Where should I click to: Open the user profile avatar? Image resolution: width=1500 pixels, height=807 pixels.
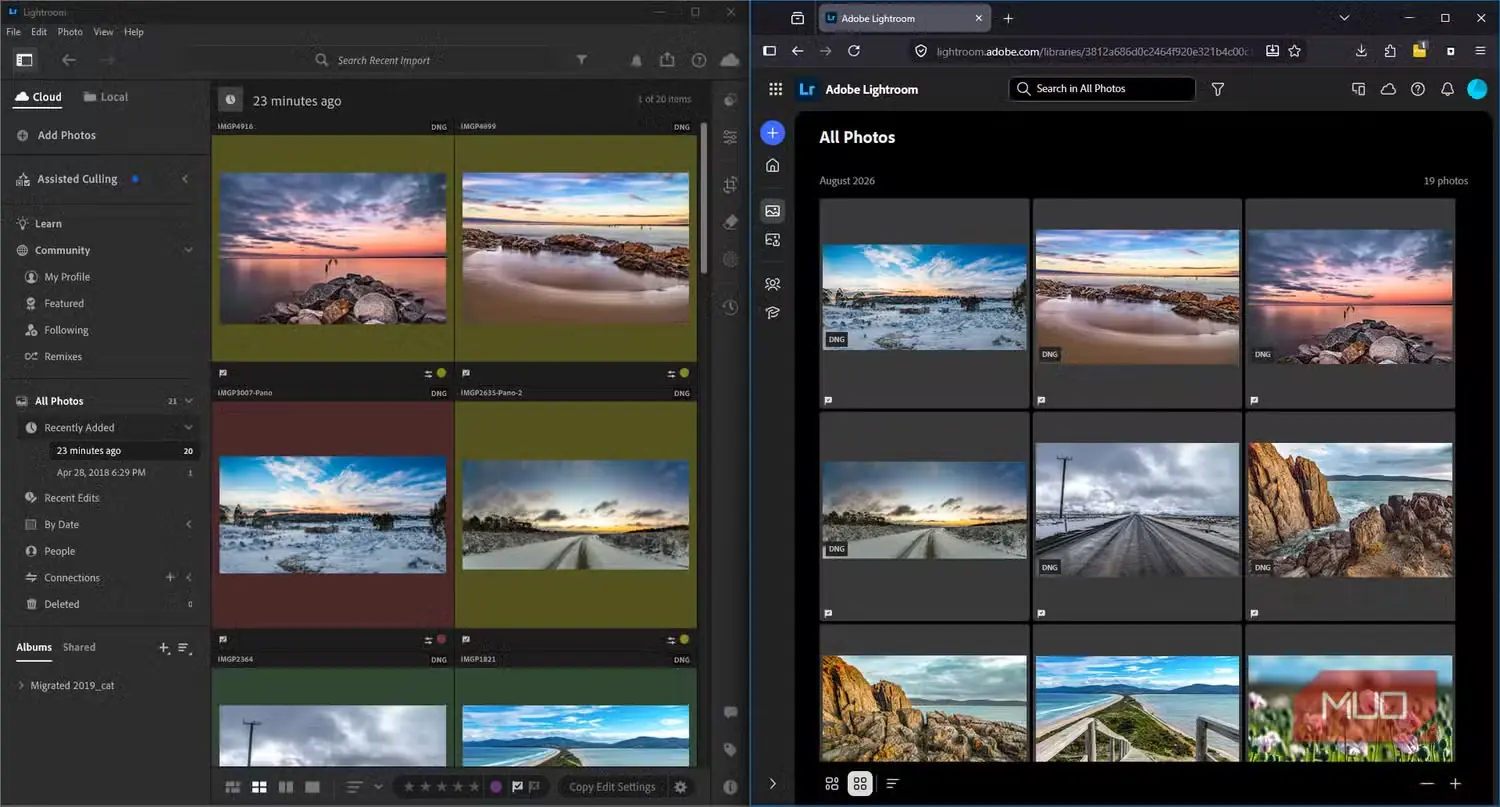coord(1477,89)
